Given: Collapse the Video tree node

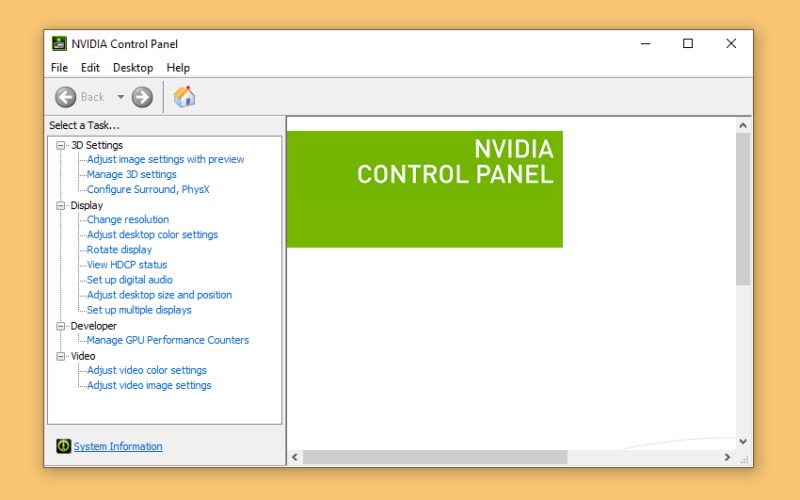Looking at the screenshot, I should [61, 356].
